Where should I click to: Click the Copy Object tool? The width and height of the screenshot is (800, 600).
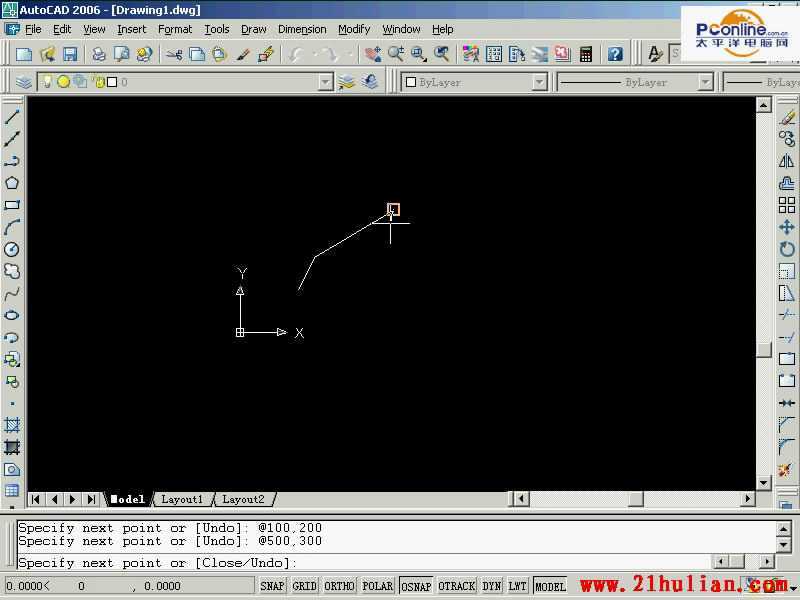[787, 139]
